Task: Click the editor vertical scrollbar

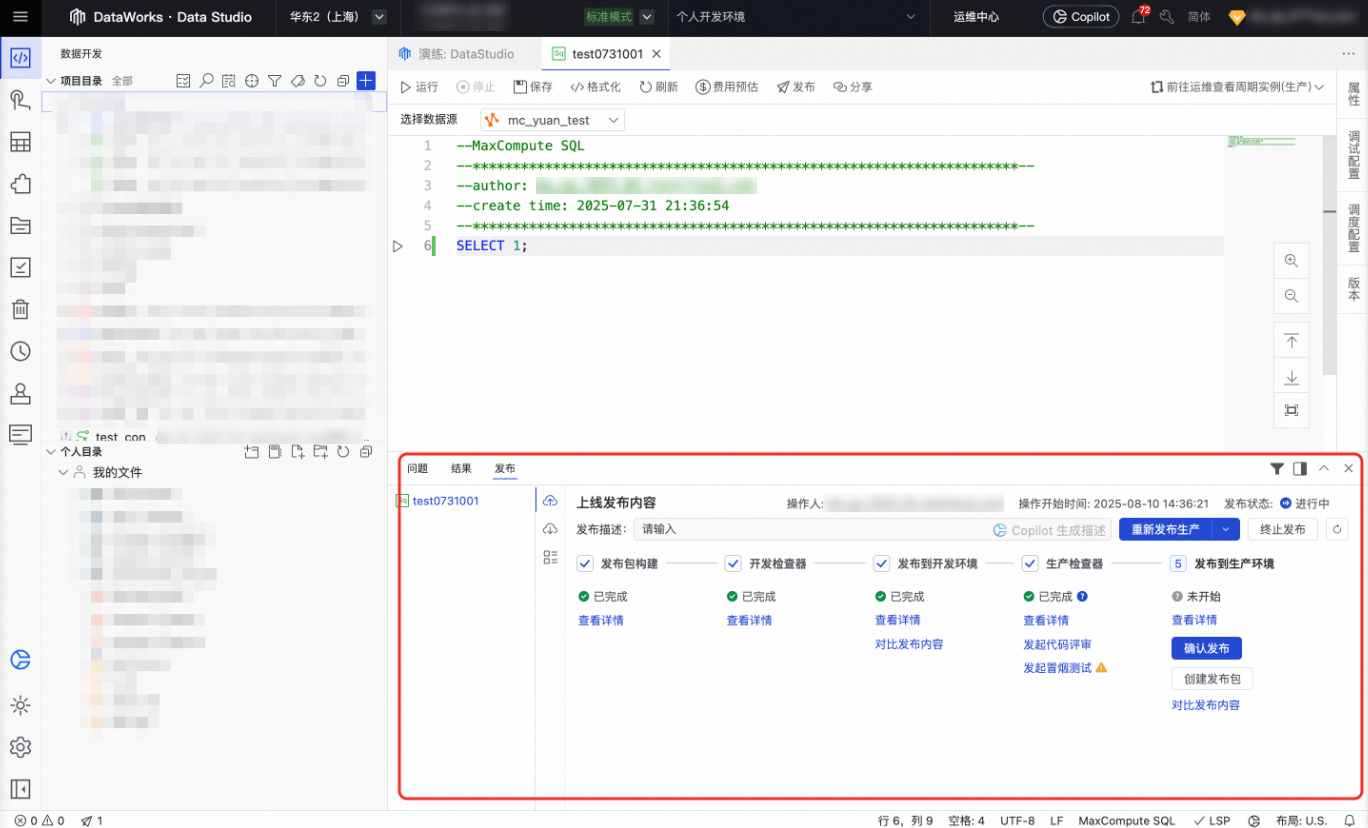Action: (1329, 254)
